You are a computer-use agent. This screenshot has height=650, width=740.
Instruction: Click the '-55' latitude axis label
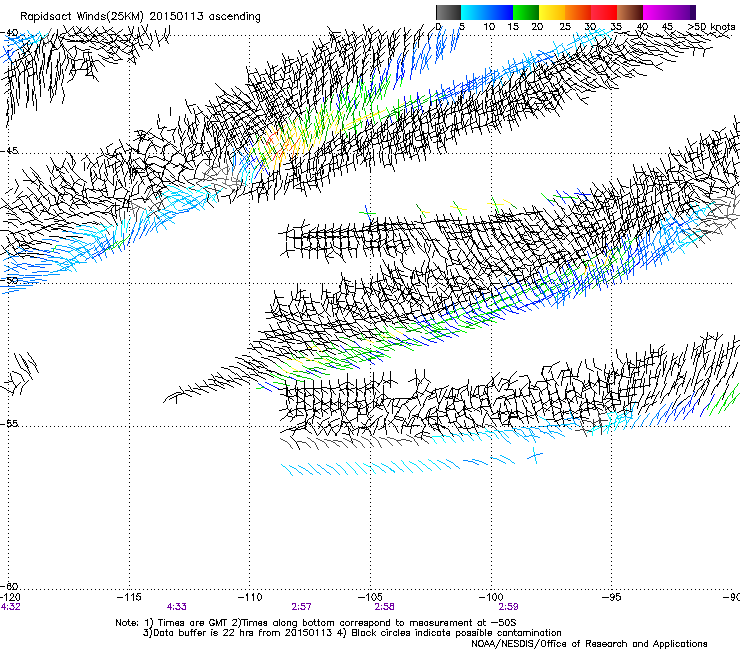coord(9,424)
